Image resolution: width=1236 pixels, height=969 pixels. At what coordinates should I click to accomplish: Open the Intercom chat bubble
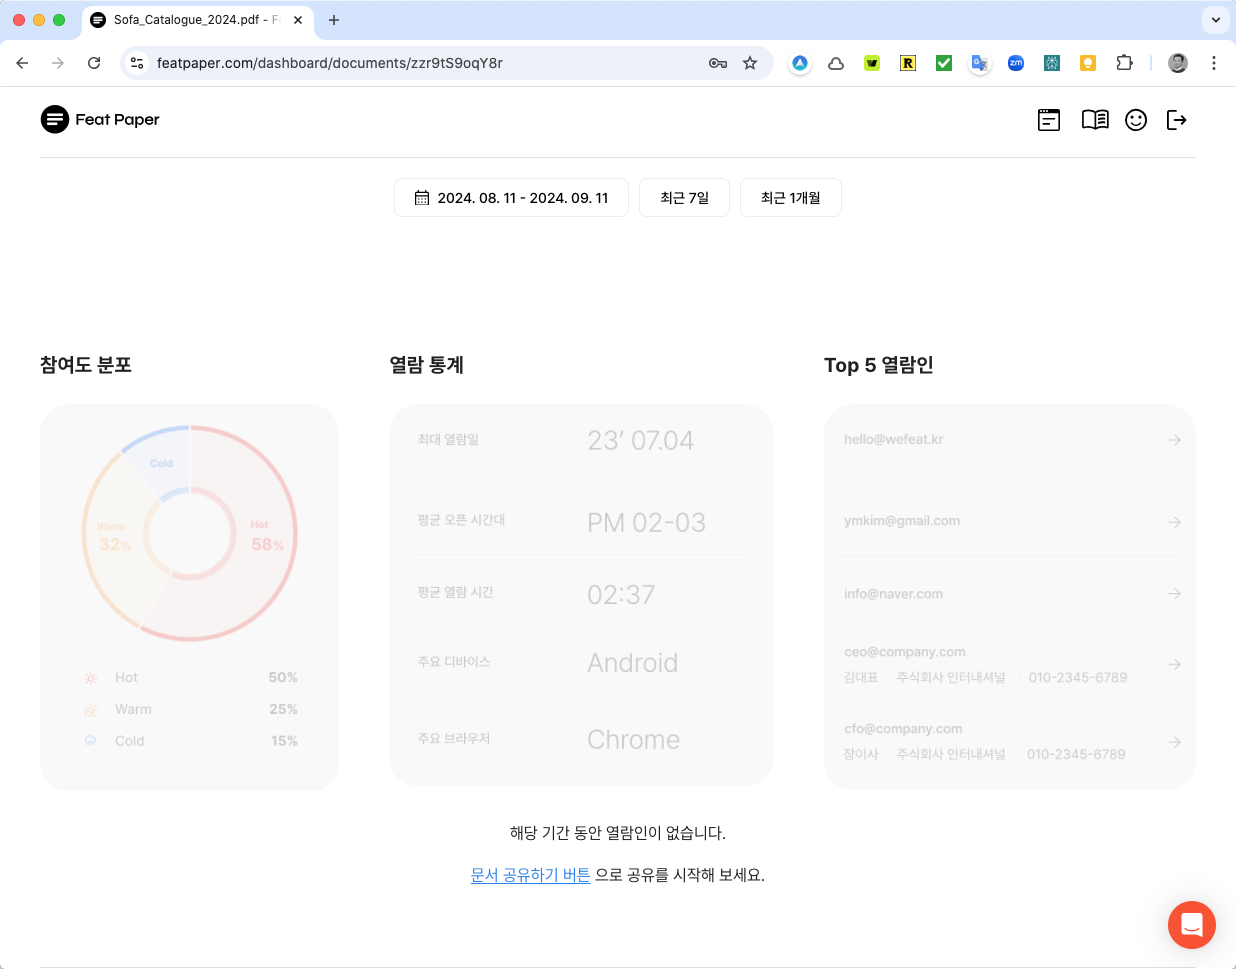(1191, 925)
